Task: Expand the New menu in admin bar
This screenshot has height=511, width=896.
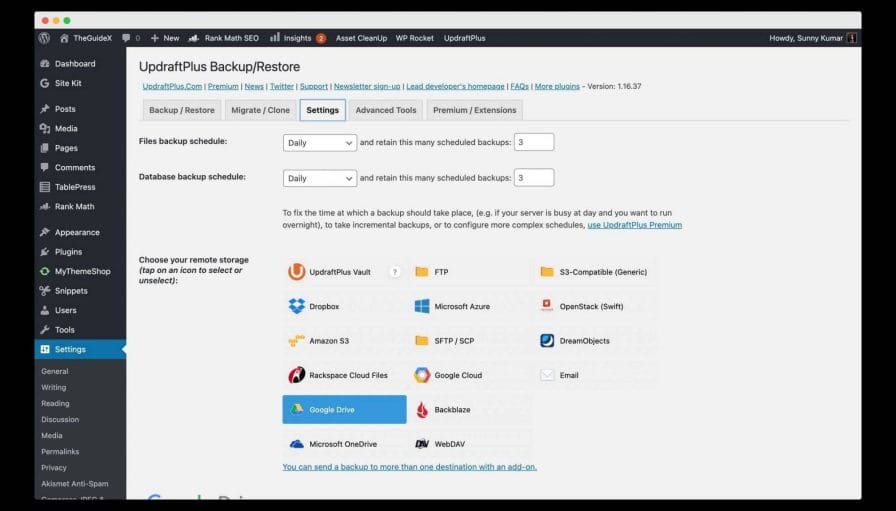Action: 165,38
